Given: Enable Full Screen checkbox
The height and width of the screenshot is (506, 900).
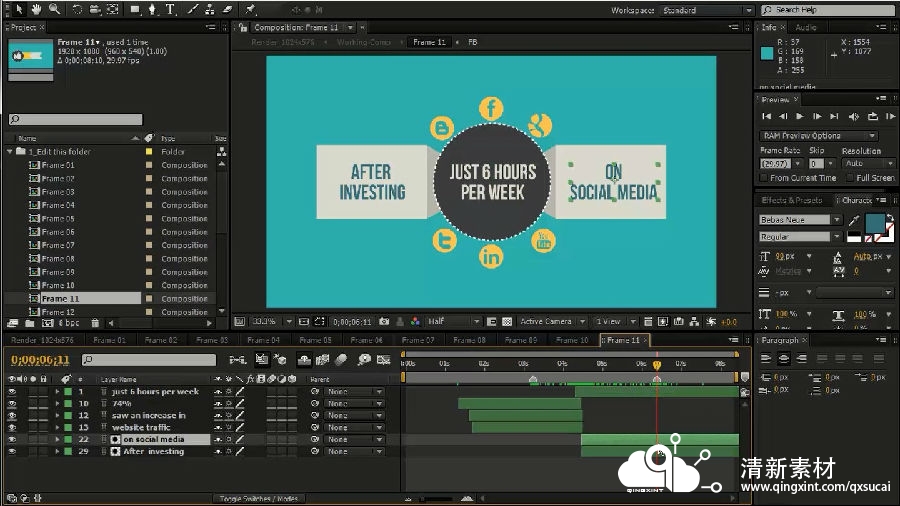Looking at the screenshot, I should pyautogui.click(x=850, y=178).
